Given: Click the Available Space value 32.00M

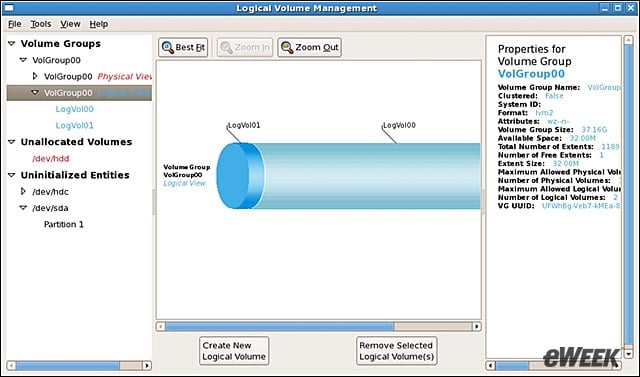Looking at the screenshot, I should [582, 138].
